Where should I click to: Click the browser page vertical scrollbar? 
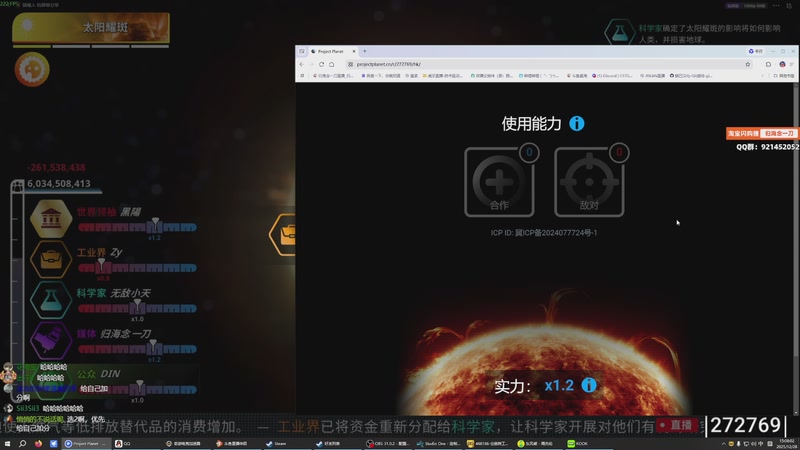[x=796, y=249]
